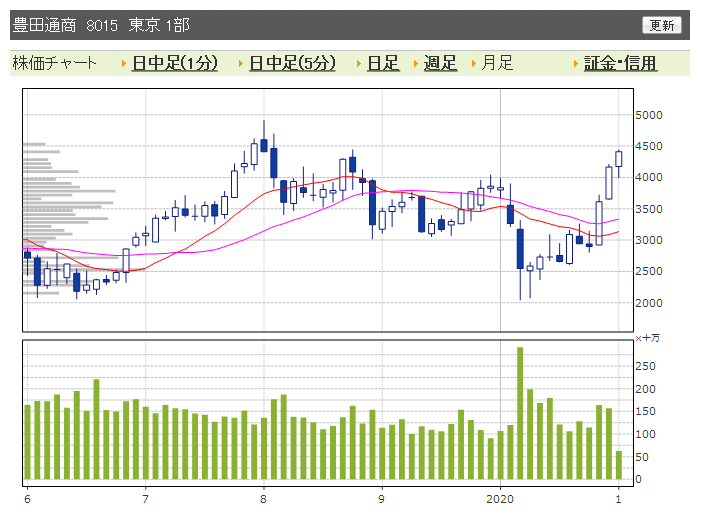Click the month 9 label on time axis
Image resolution: width=702 pixels, height=527 pixels.
[x=381, y=499]
